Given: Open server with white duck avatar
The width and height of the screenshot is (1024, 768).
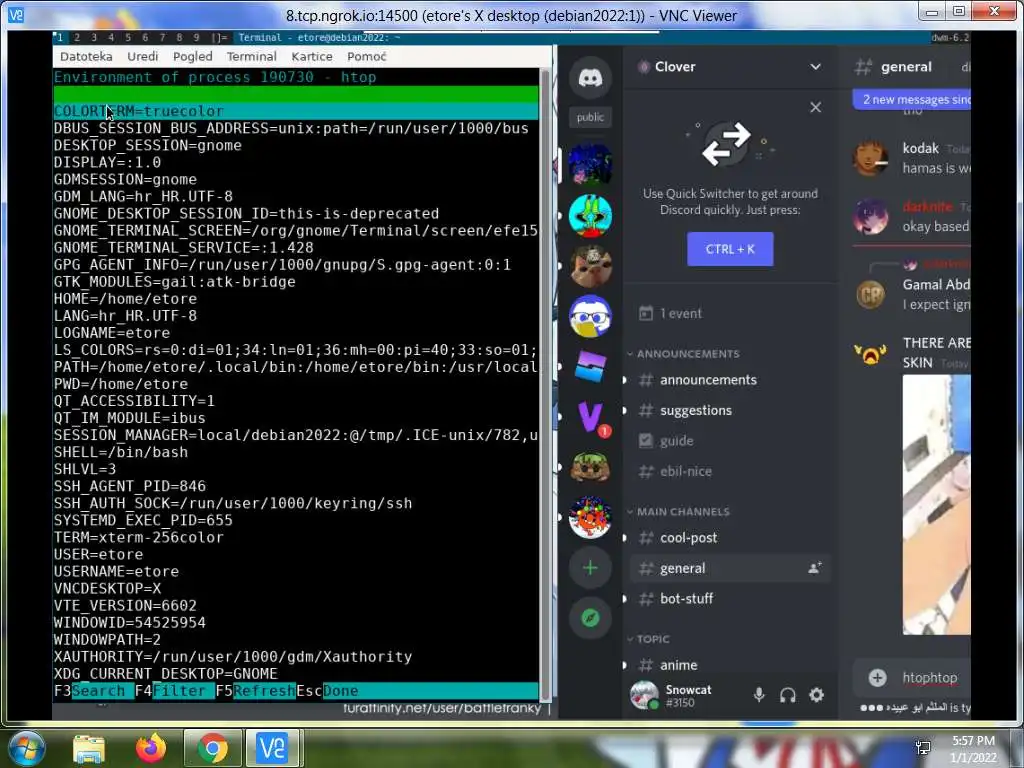Looking at the screenshot, I should tap(590, 316).
